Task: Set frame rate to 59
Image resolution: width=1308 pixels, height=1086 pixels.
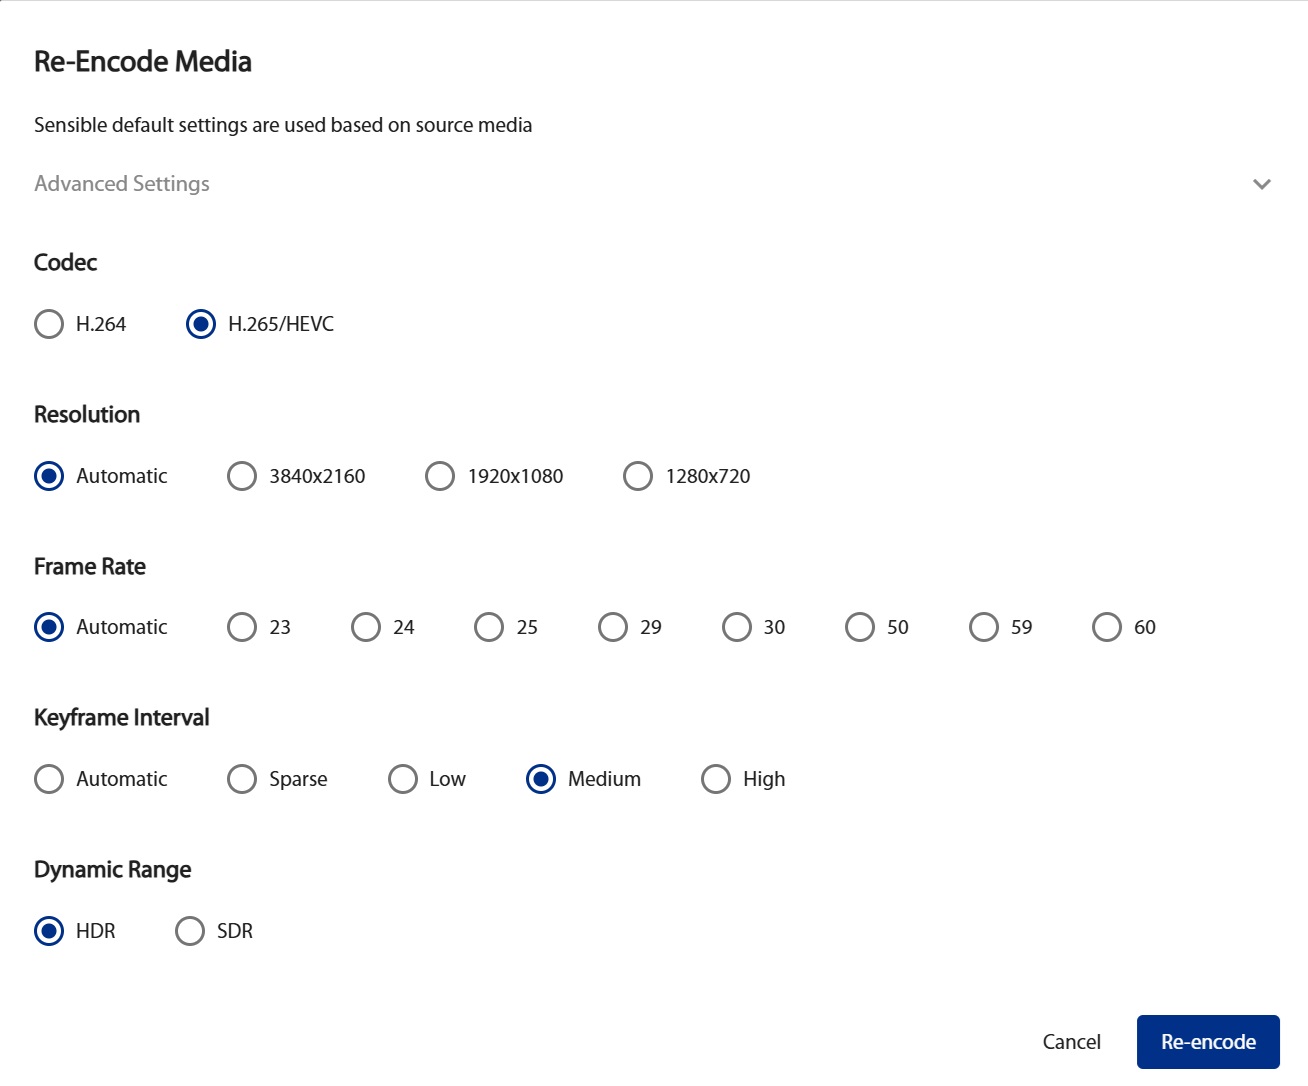Action: 984,627
